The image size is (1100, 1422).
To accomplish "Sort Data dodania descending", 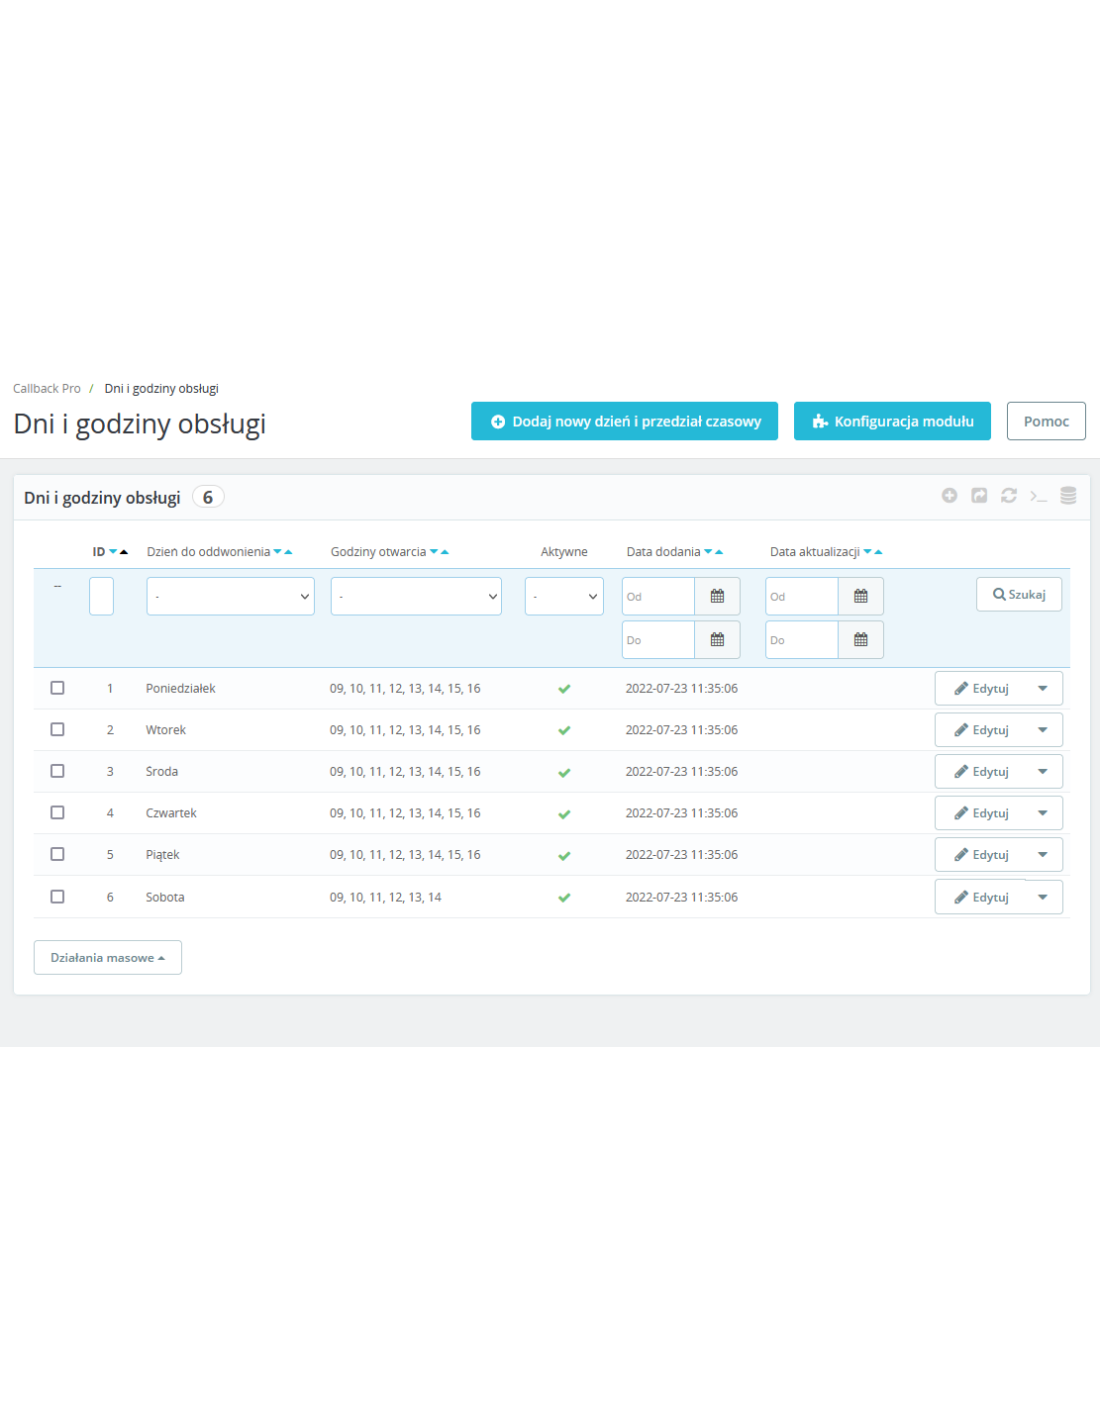I will click(707, 552).
